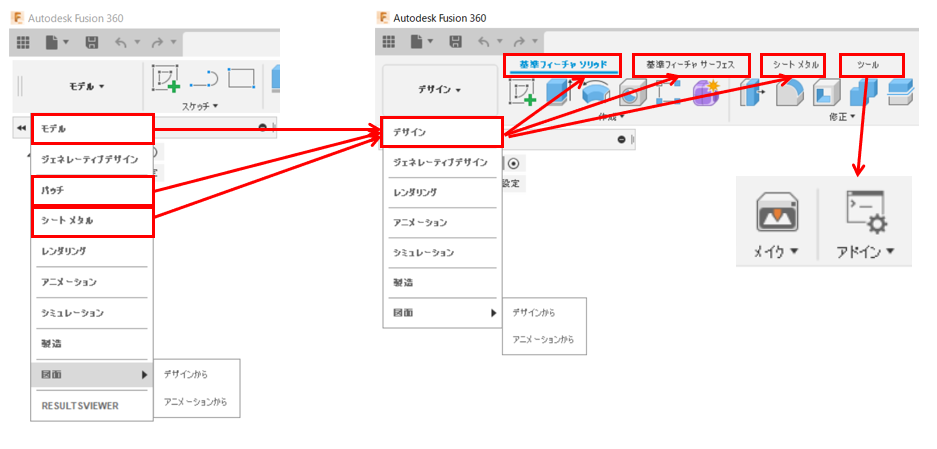Viewport: 937px width, 449px height.
Task: Open File dropdown arrow in left window
Action: point(66,42)
